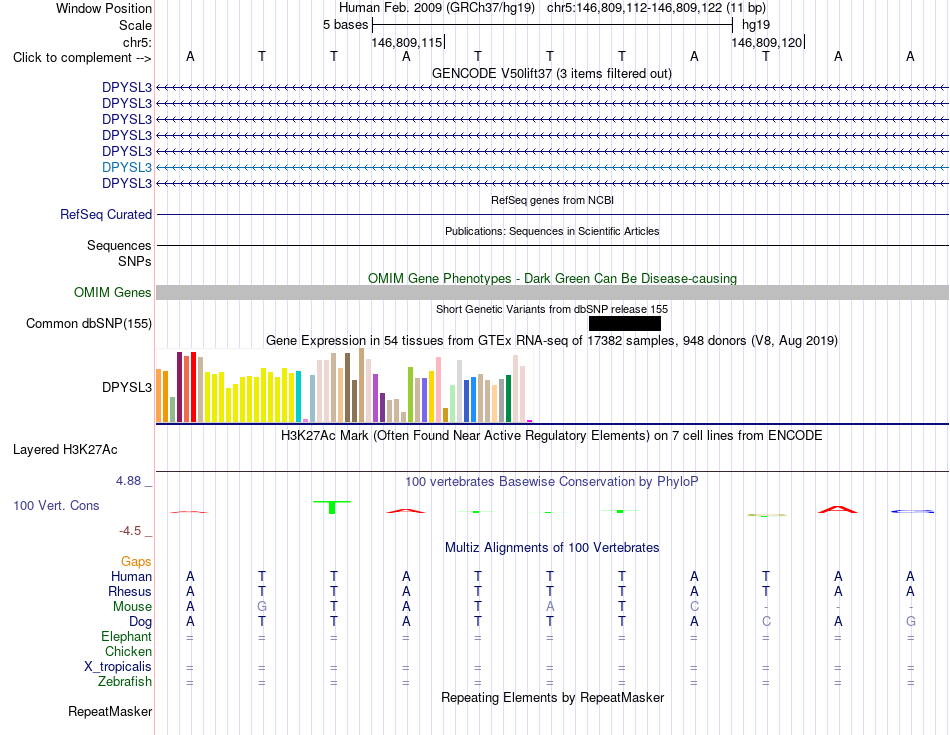950x735 pixels.
Task: Open 'Short Genetic Variants from dbSNP release 155'
Action: click(552, 309)
